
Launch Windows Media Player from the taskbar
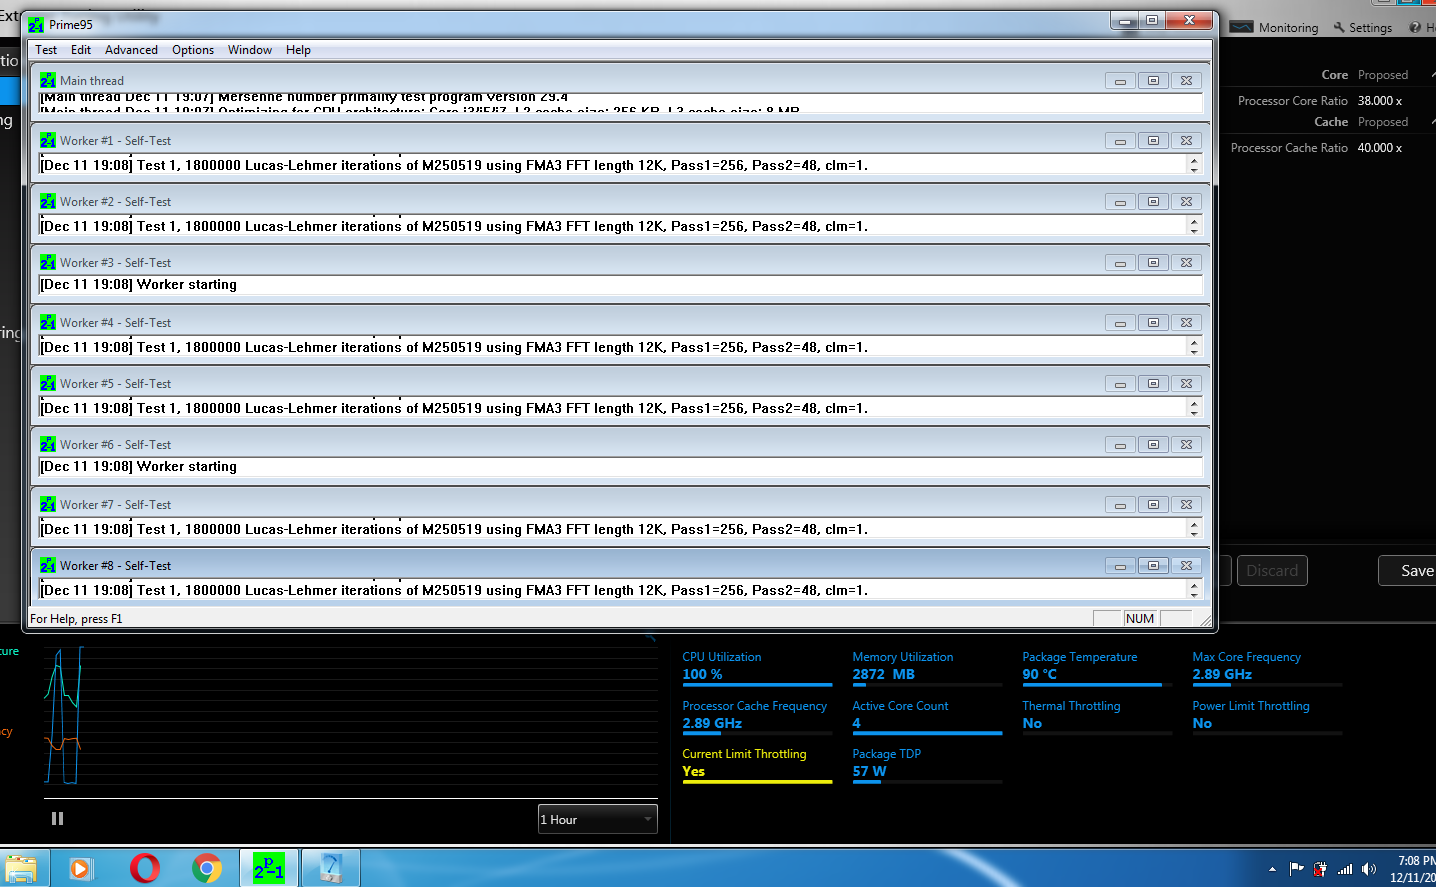[80, 868]
